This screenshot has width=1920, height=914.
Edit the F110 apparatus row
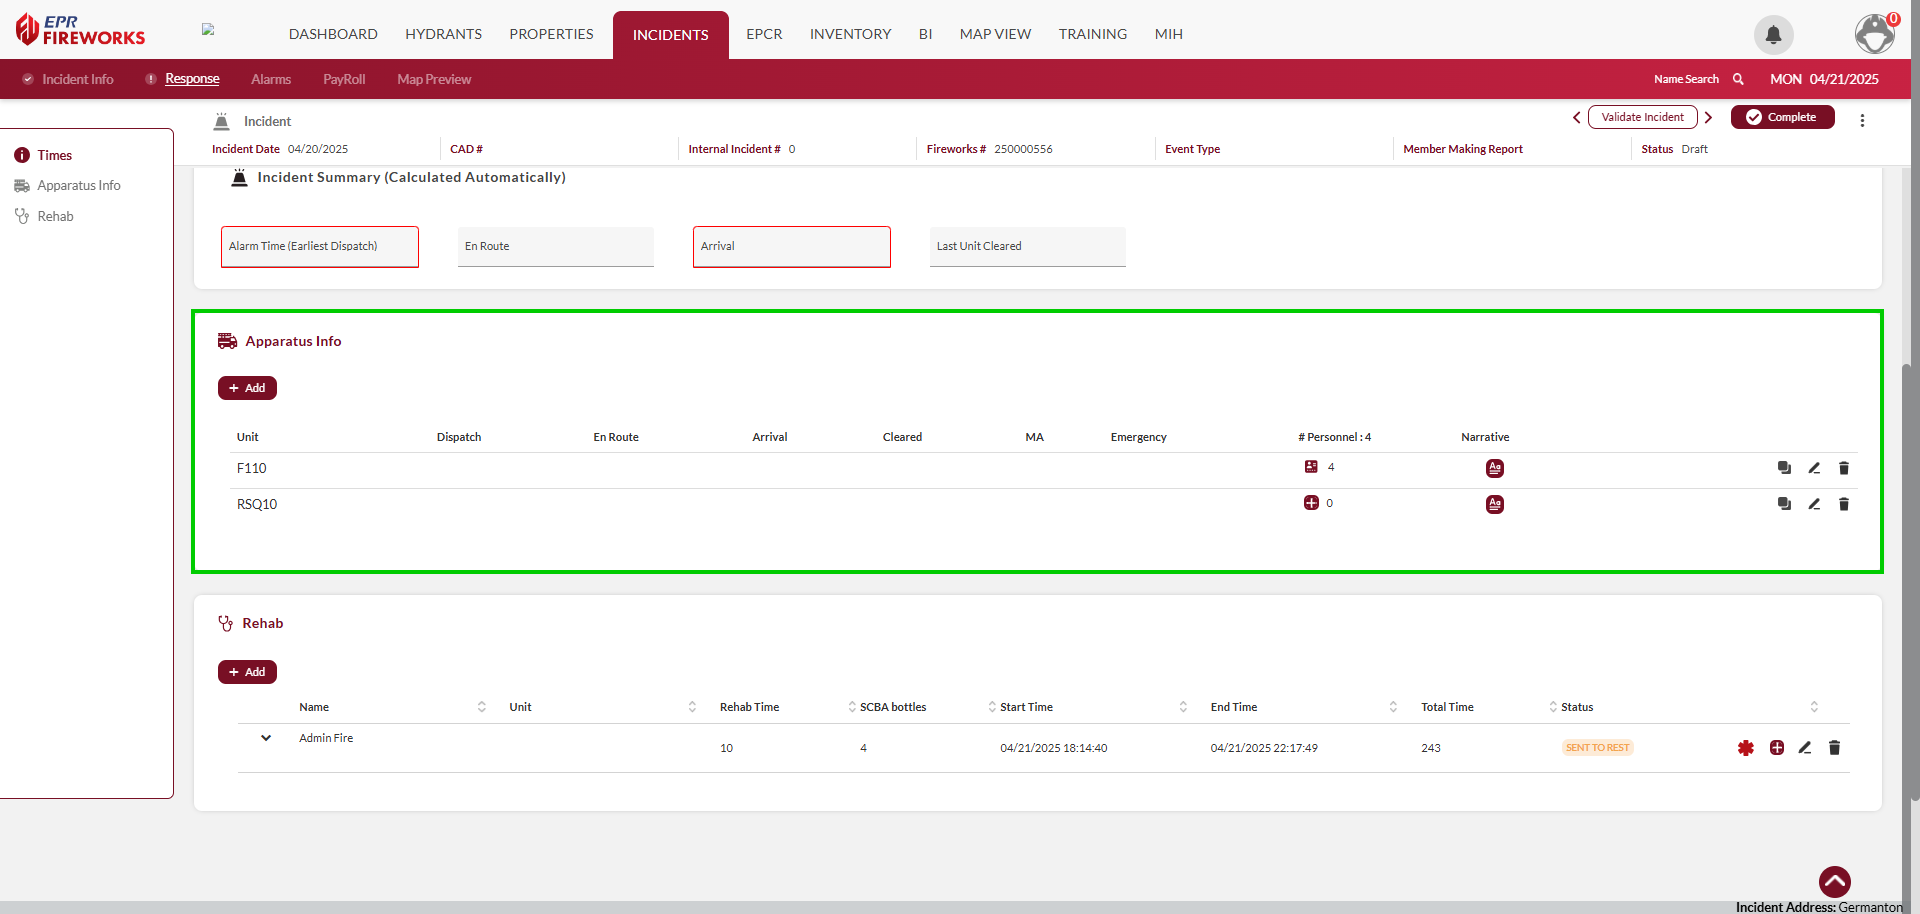pyautogui.click(x=1813, y=468)
